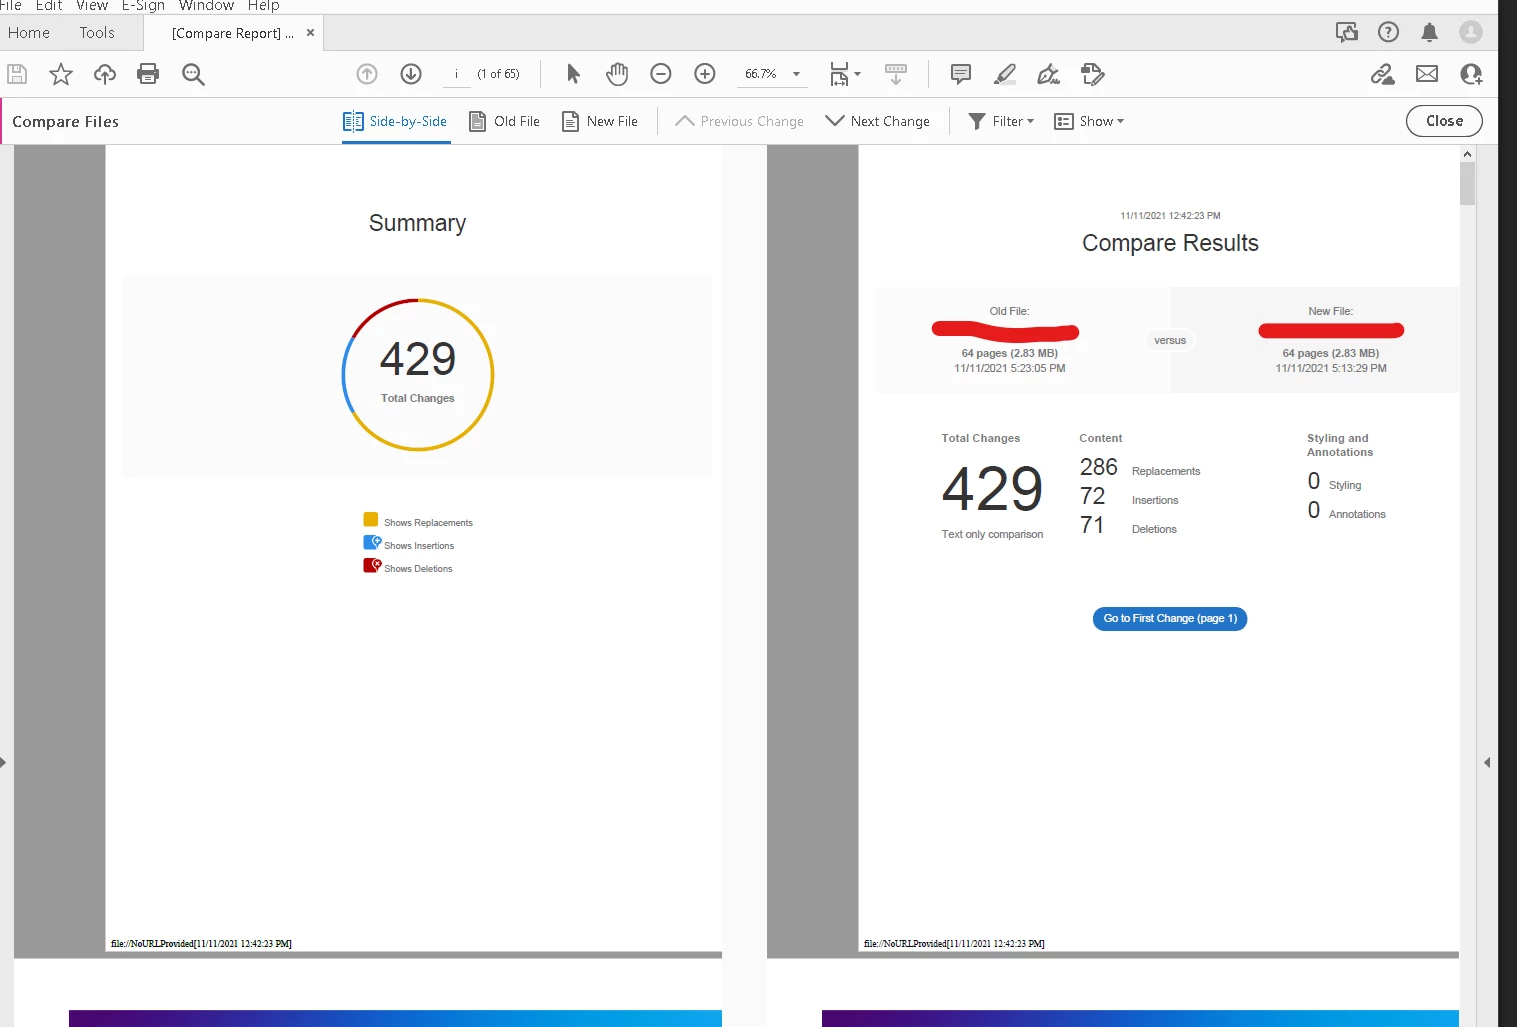Open the Help menu
The height and width of the screenshot is (1027, 1517).
point(264,6)
